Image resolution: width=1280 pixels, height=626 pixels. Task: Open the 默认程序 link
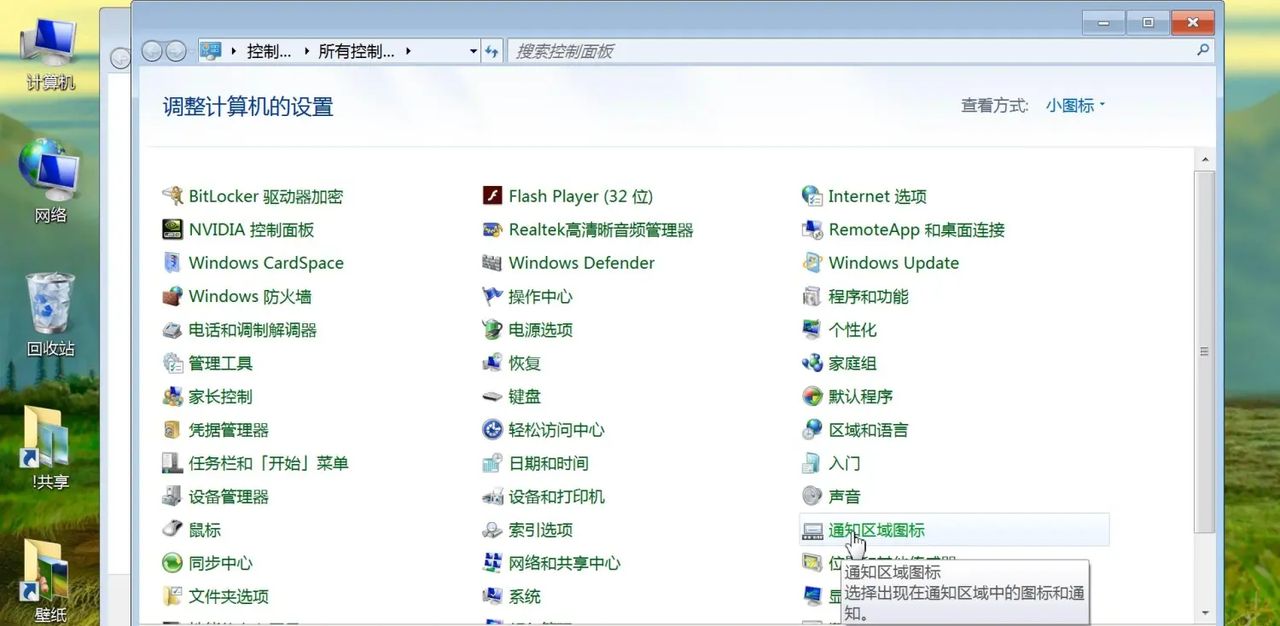860,396
